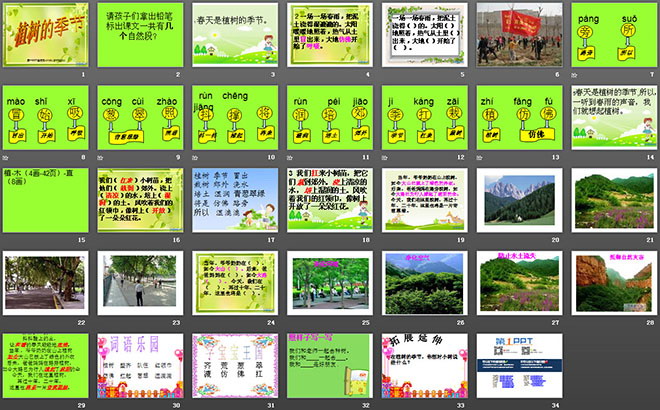Select slide 4 with yellow framed text

click(x=330, y=35)
